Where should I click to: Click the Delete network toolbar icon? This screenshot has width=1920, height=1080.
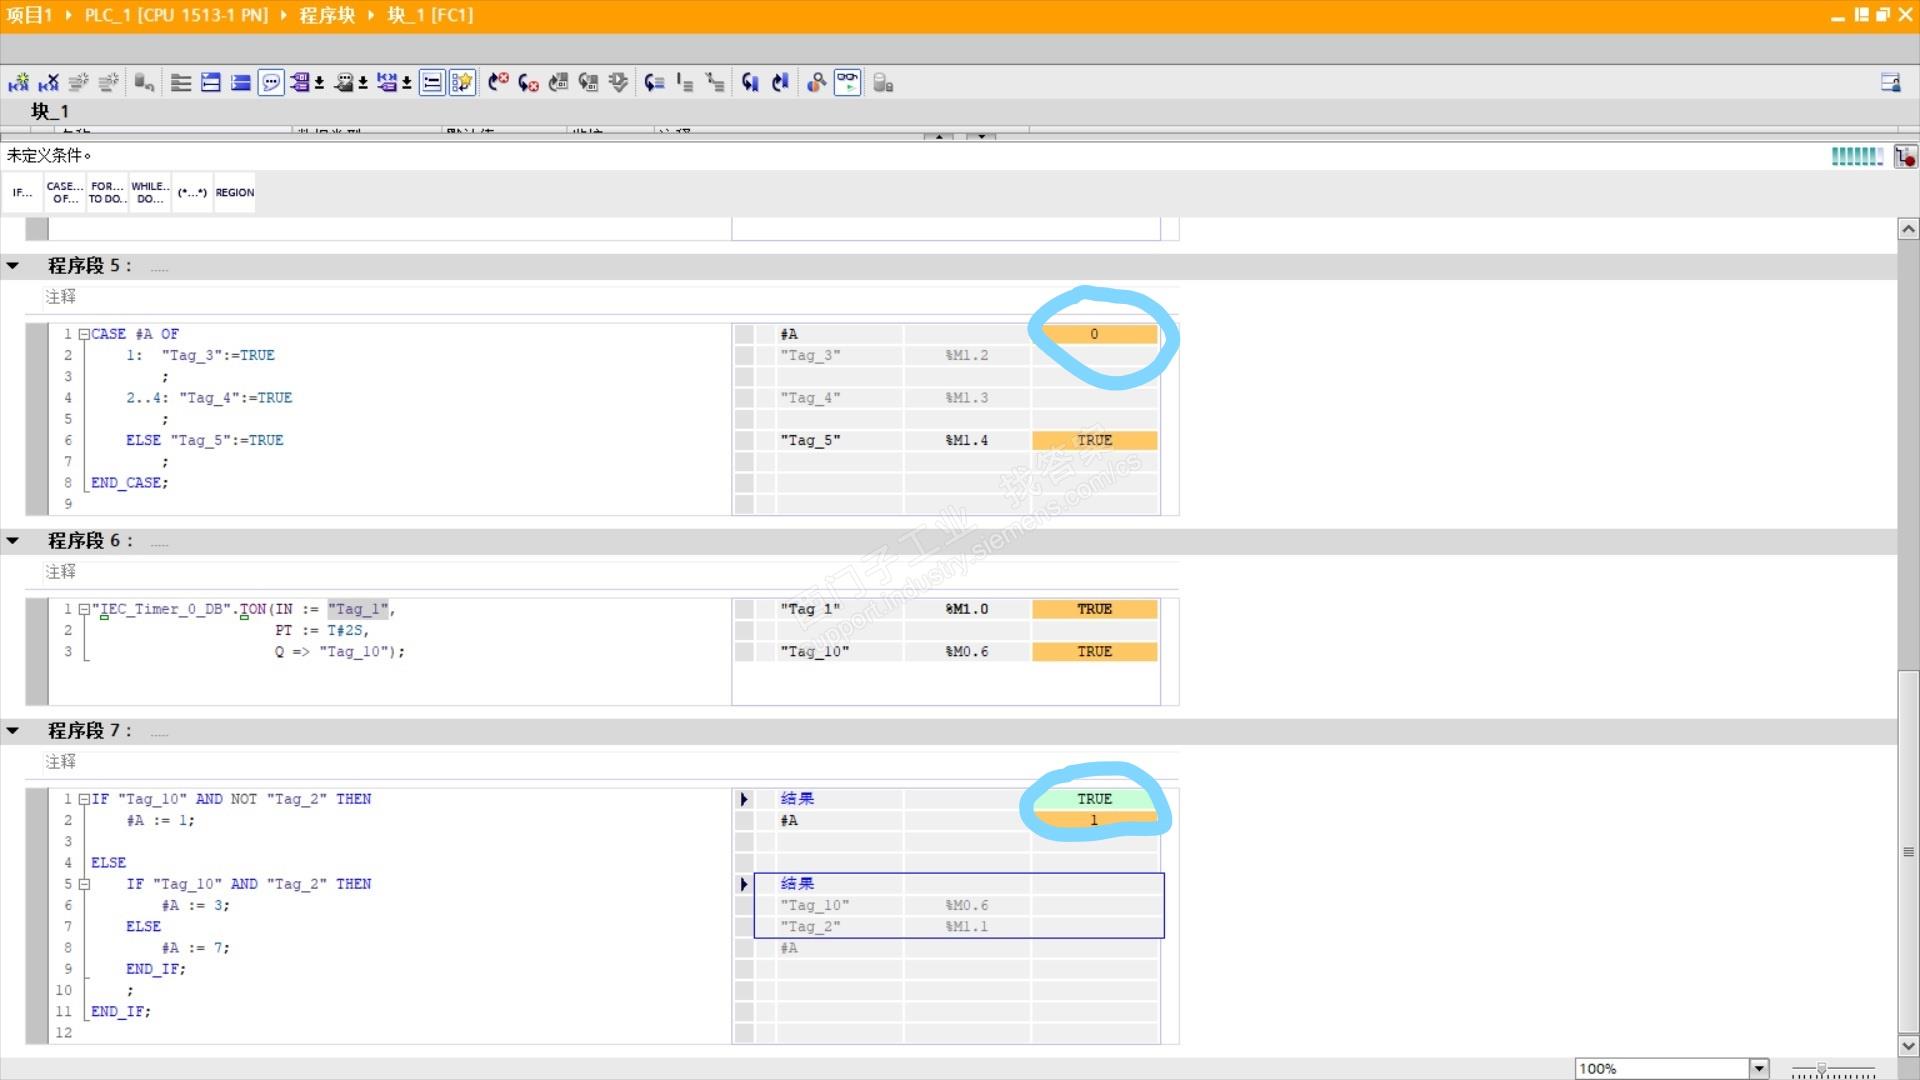pyautogui.click(x=48, y=83)
